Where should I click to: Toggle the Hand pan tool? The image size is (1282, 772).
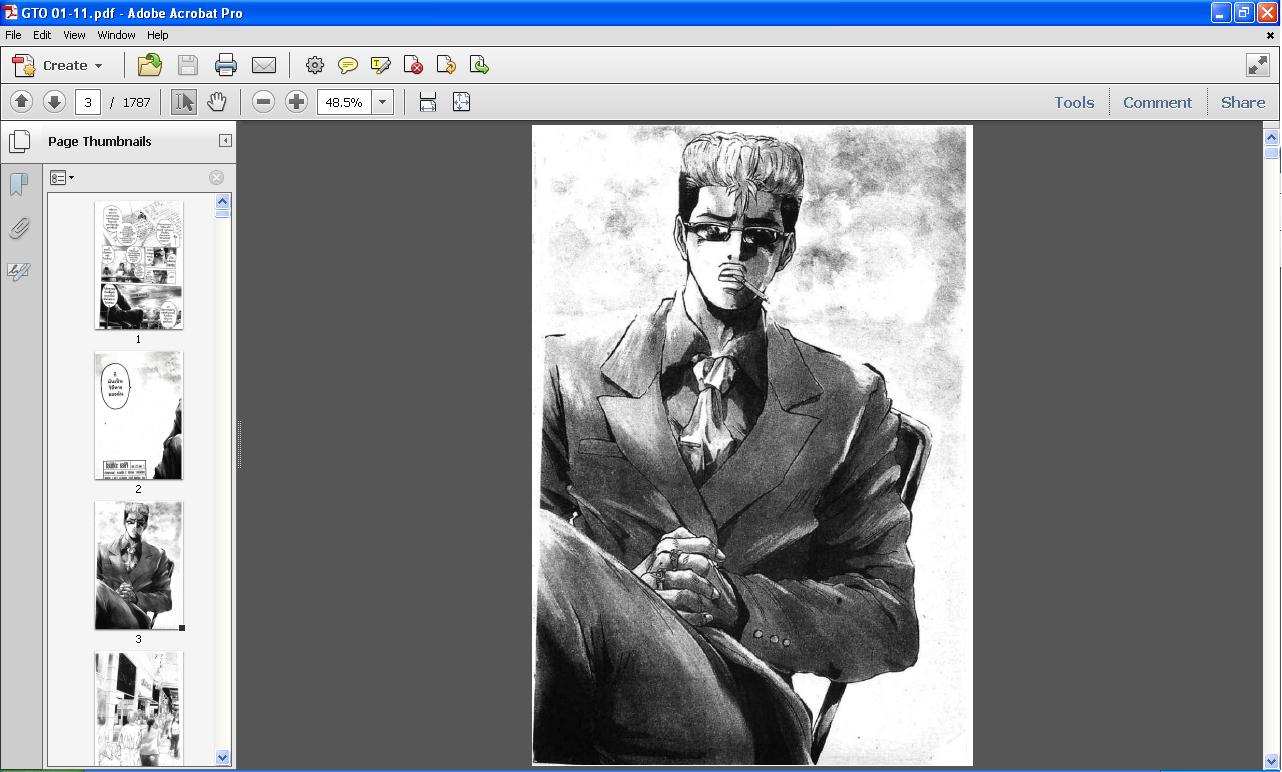217,102
